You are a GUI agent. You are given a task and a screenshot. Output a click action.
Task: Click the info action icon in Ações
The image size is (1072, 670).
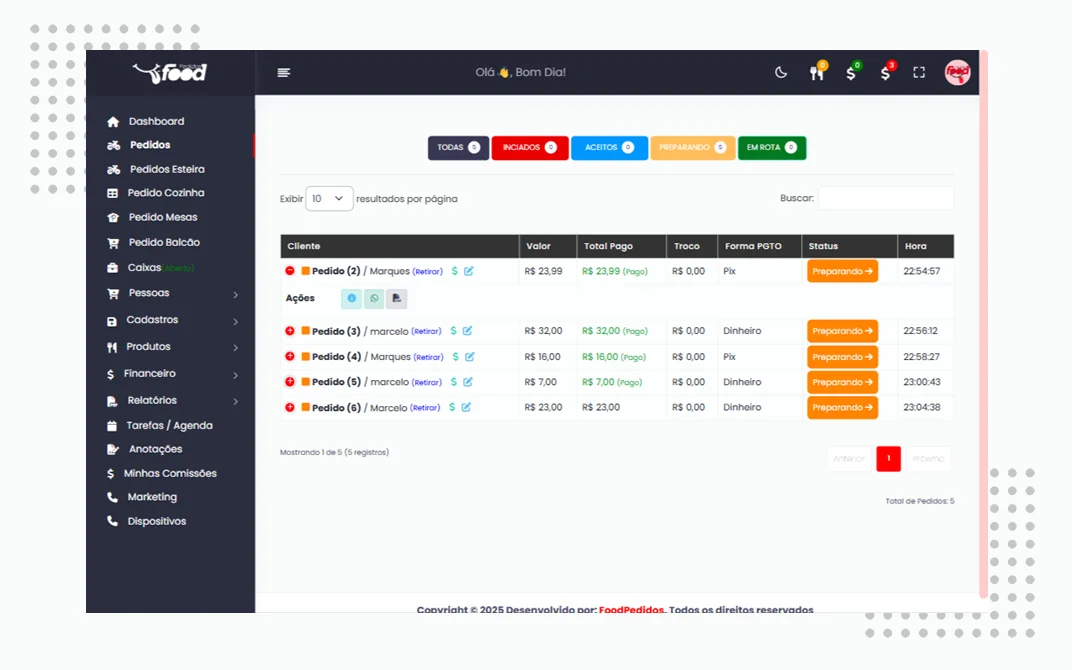coord(351,298)
